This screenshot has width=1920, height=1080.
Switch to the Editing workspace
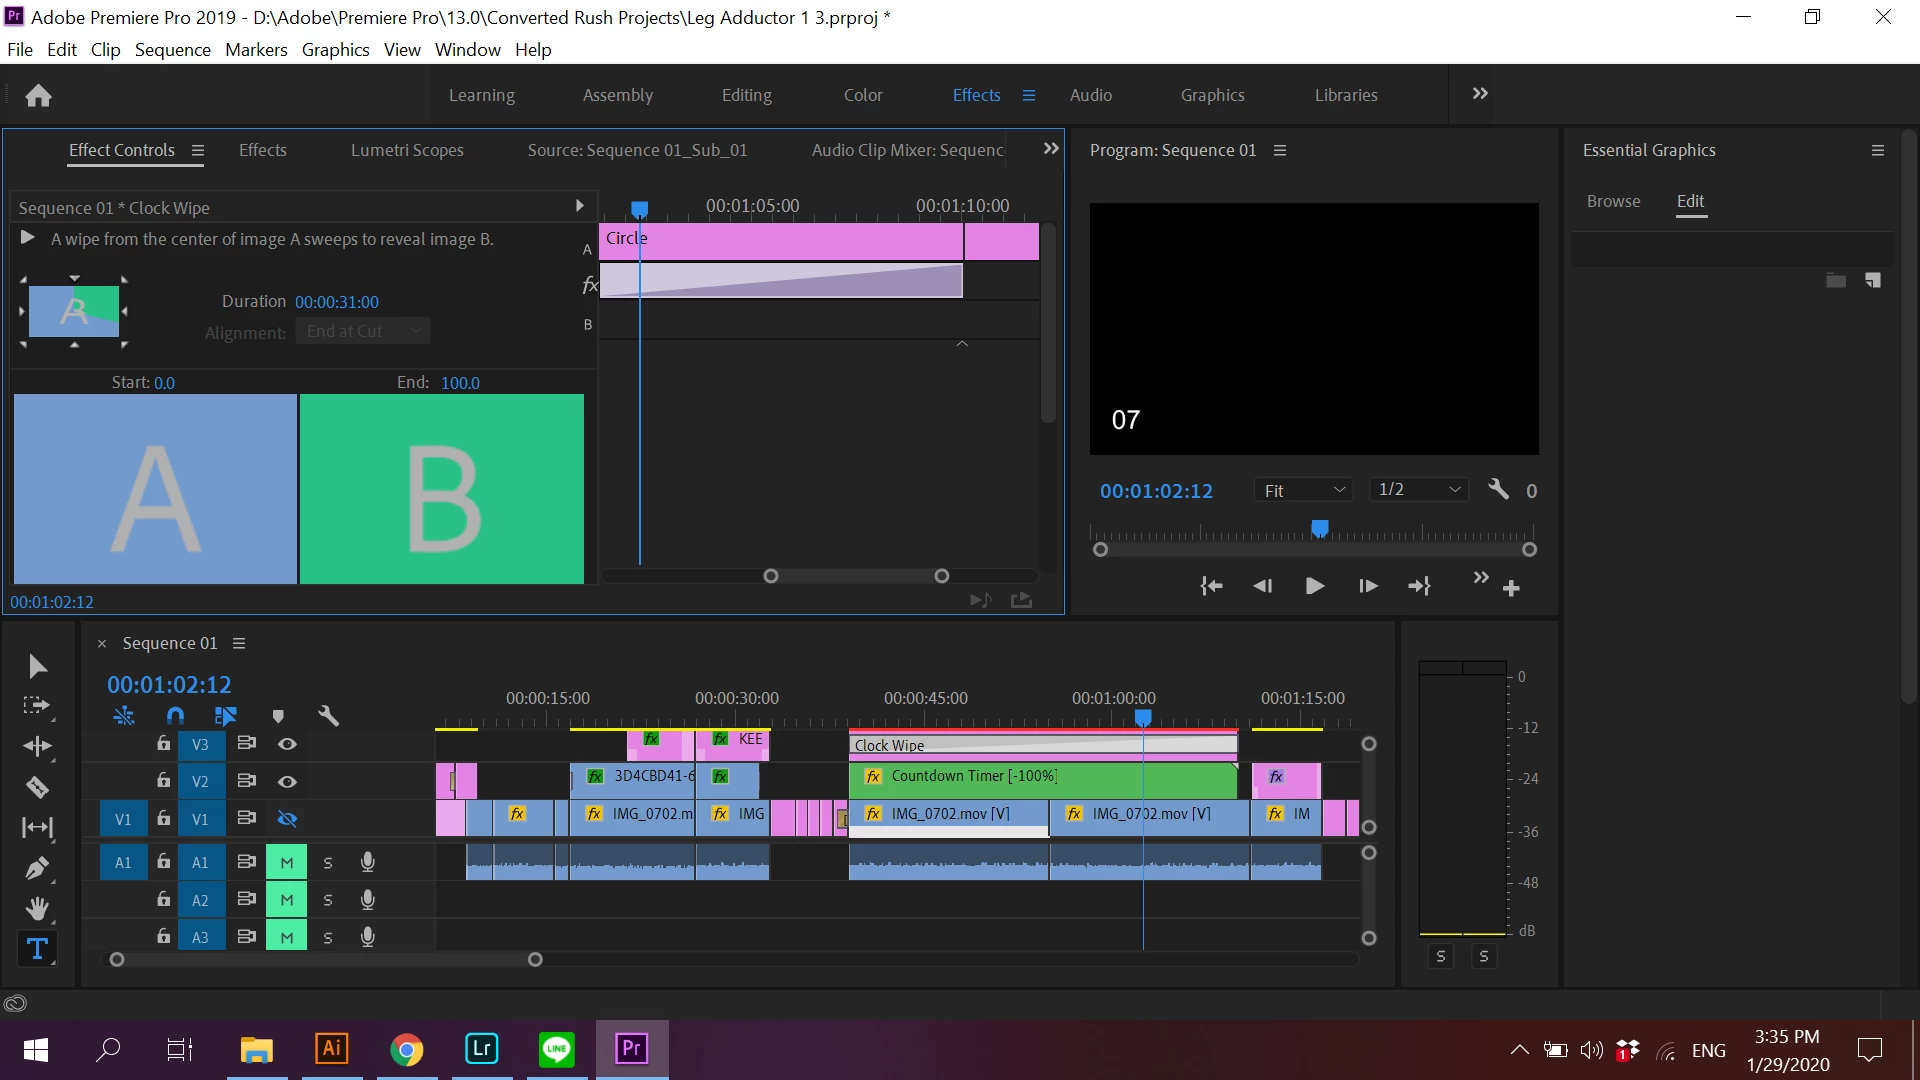(x=747, y=95)
